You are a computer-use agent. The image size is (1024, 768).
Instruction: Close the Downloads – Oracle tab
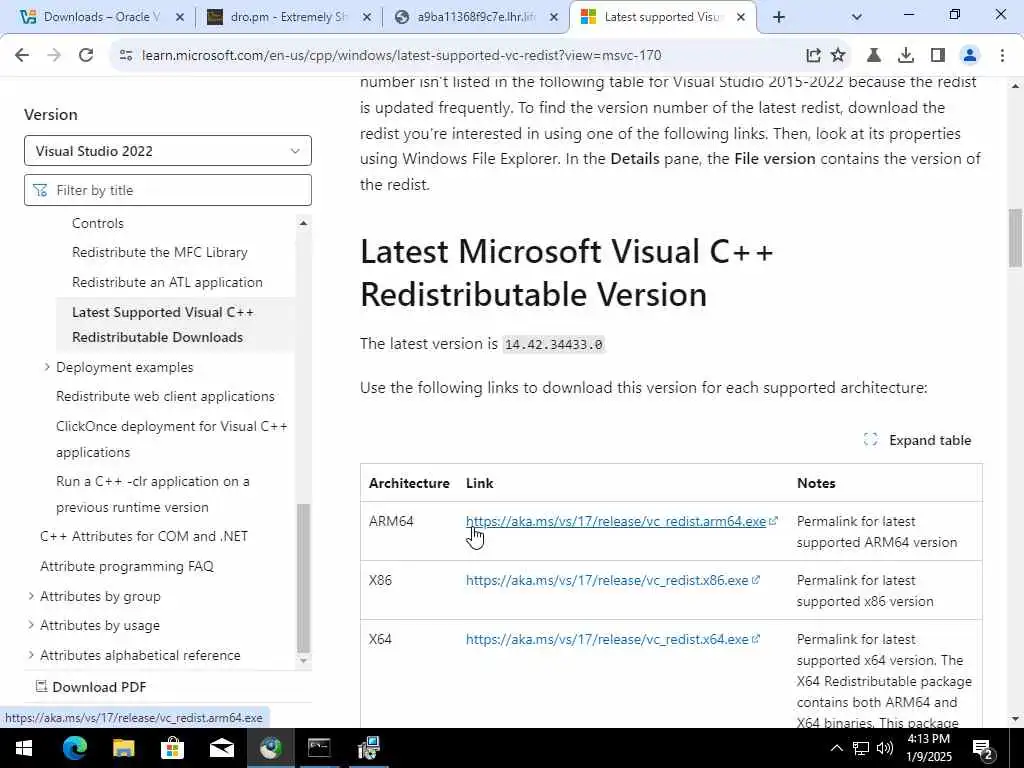point(180,17)
